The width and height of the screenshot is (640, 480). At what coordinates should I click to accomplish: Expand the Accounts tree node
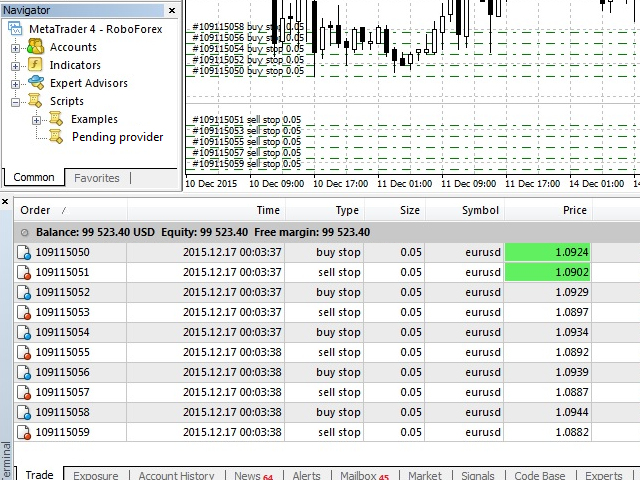tap(15, 48)
